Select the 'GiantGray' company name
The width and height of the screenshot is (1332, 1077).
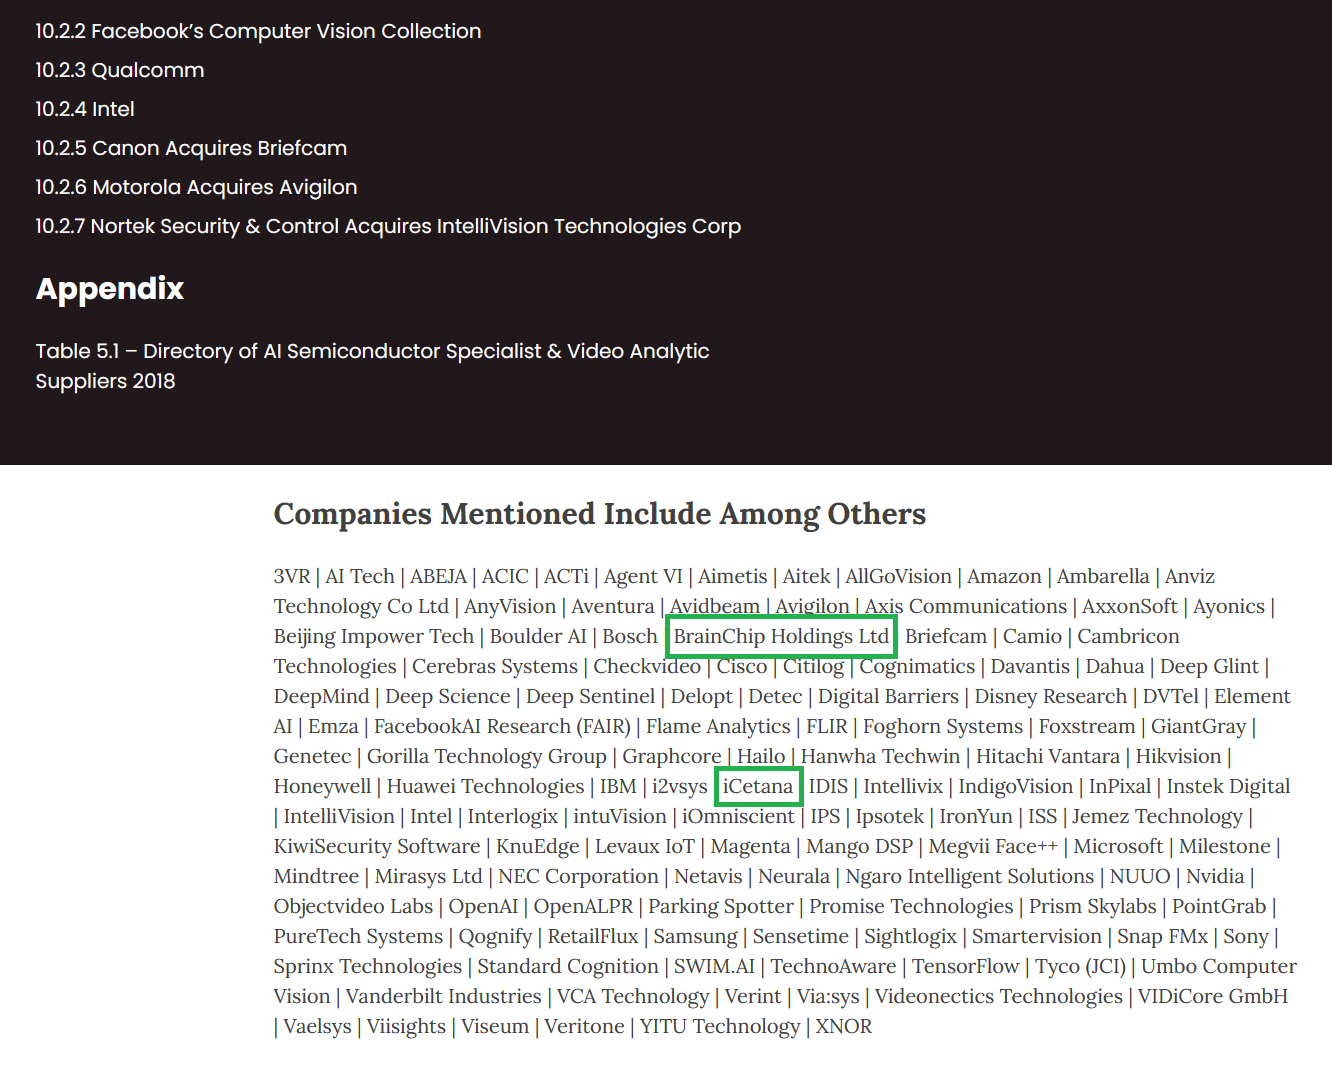click(x=1198, y=727)
